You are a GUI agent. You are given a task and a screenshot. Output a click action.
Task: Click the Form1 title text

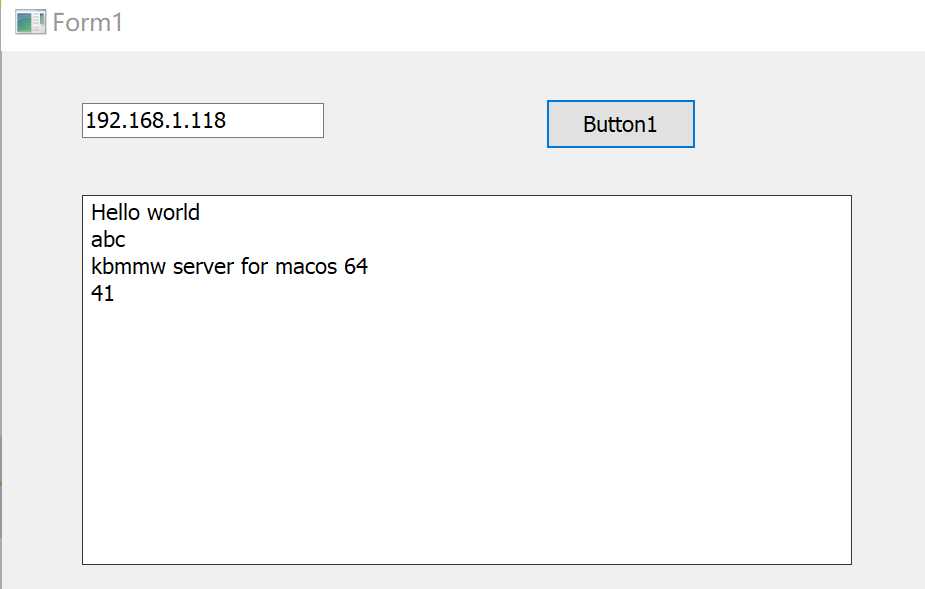[88, 22]
